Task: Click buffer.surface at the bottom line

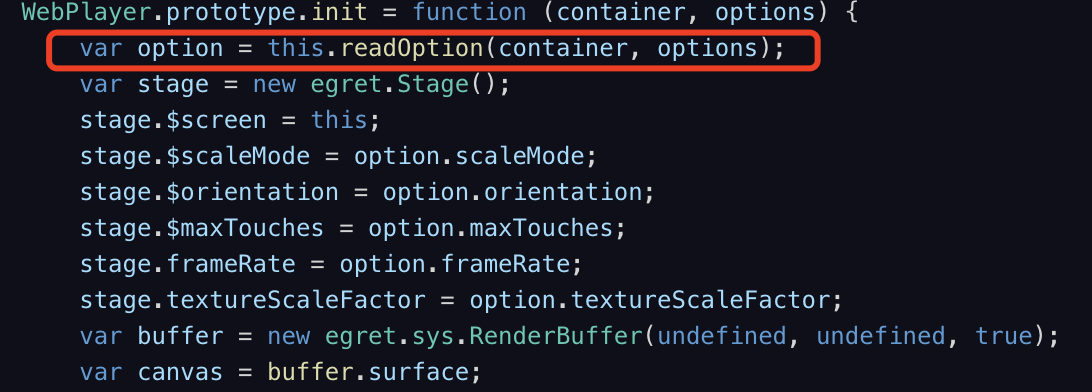Action: 368,373
